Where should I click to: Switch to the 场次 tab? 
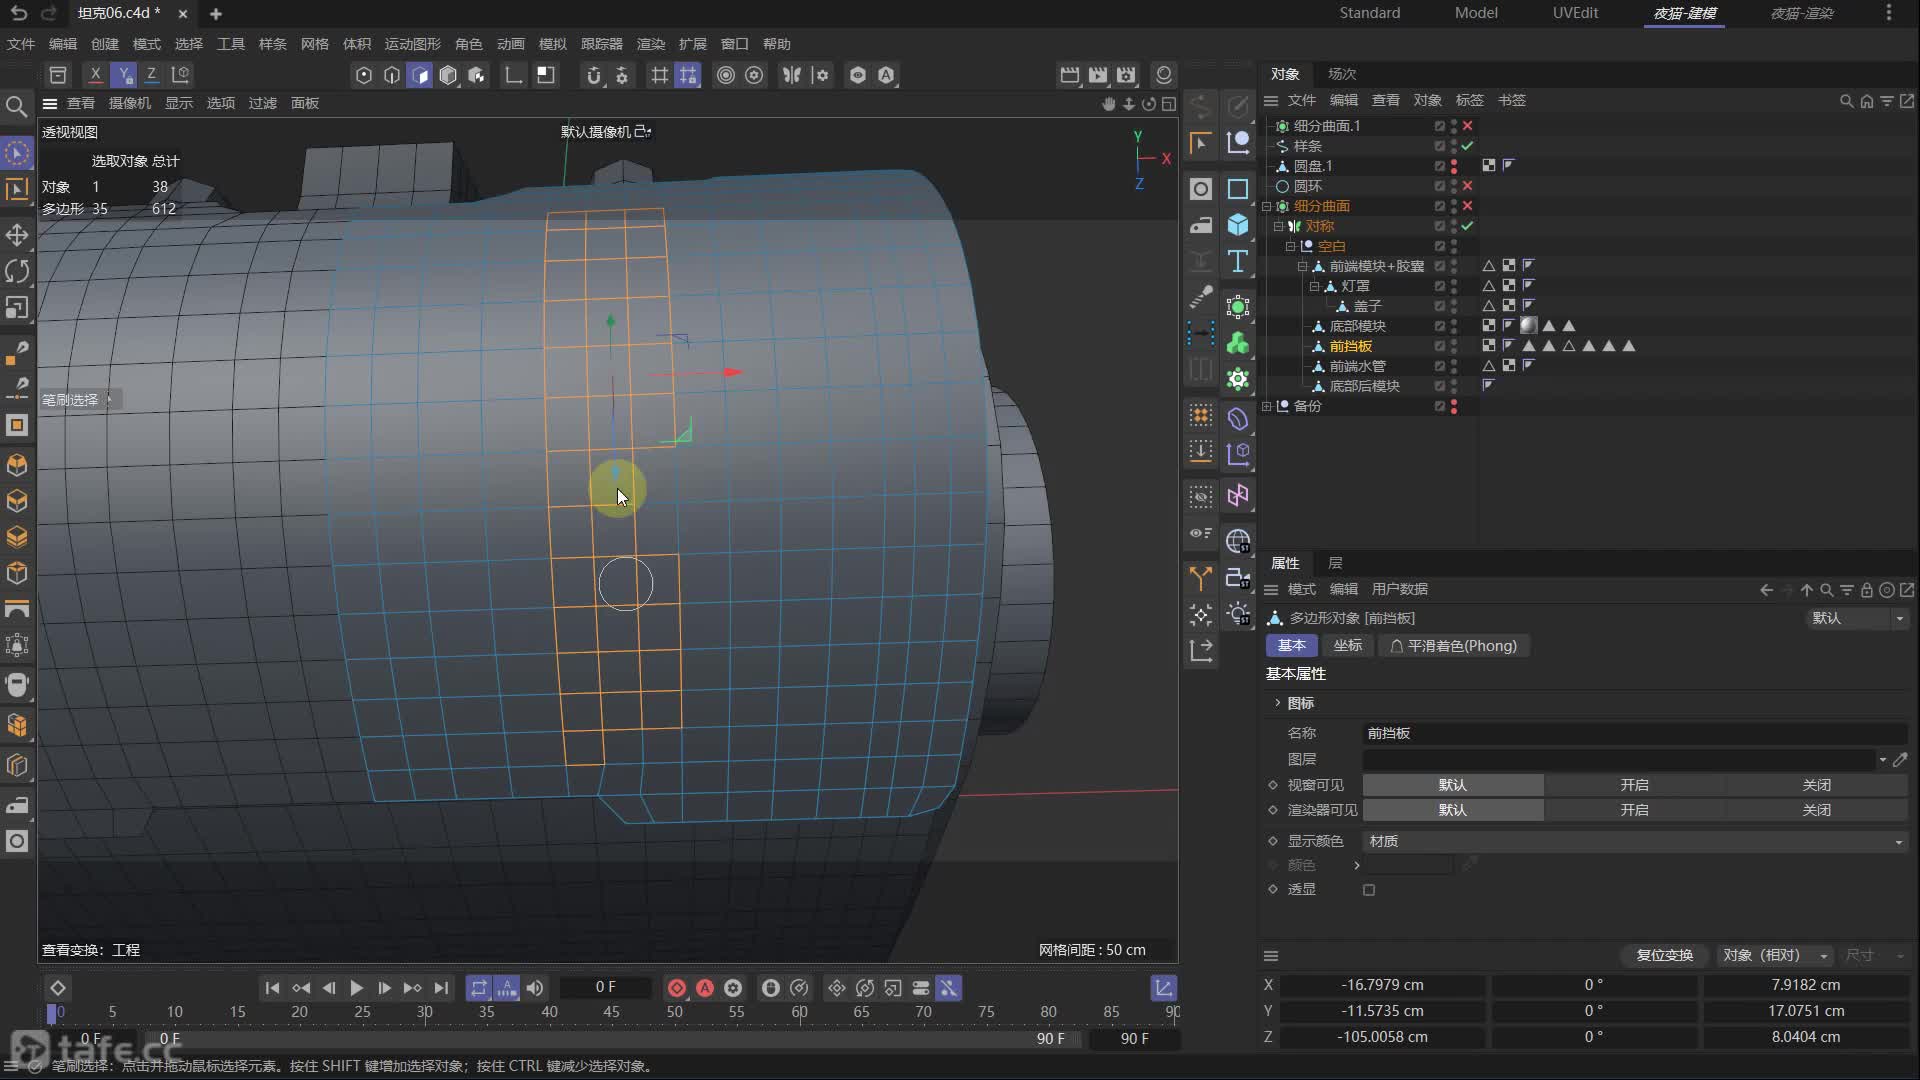click(1341, 74)
